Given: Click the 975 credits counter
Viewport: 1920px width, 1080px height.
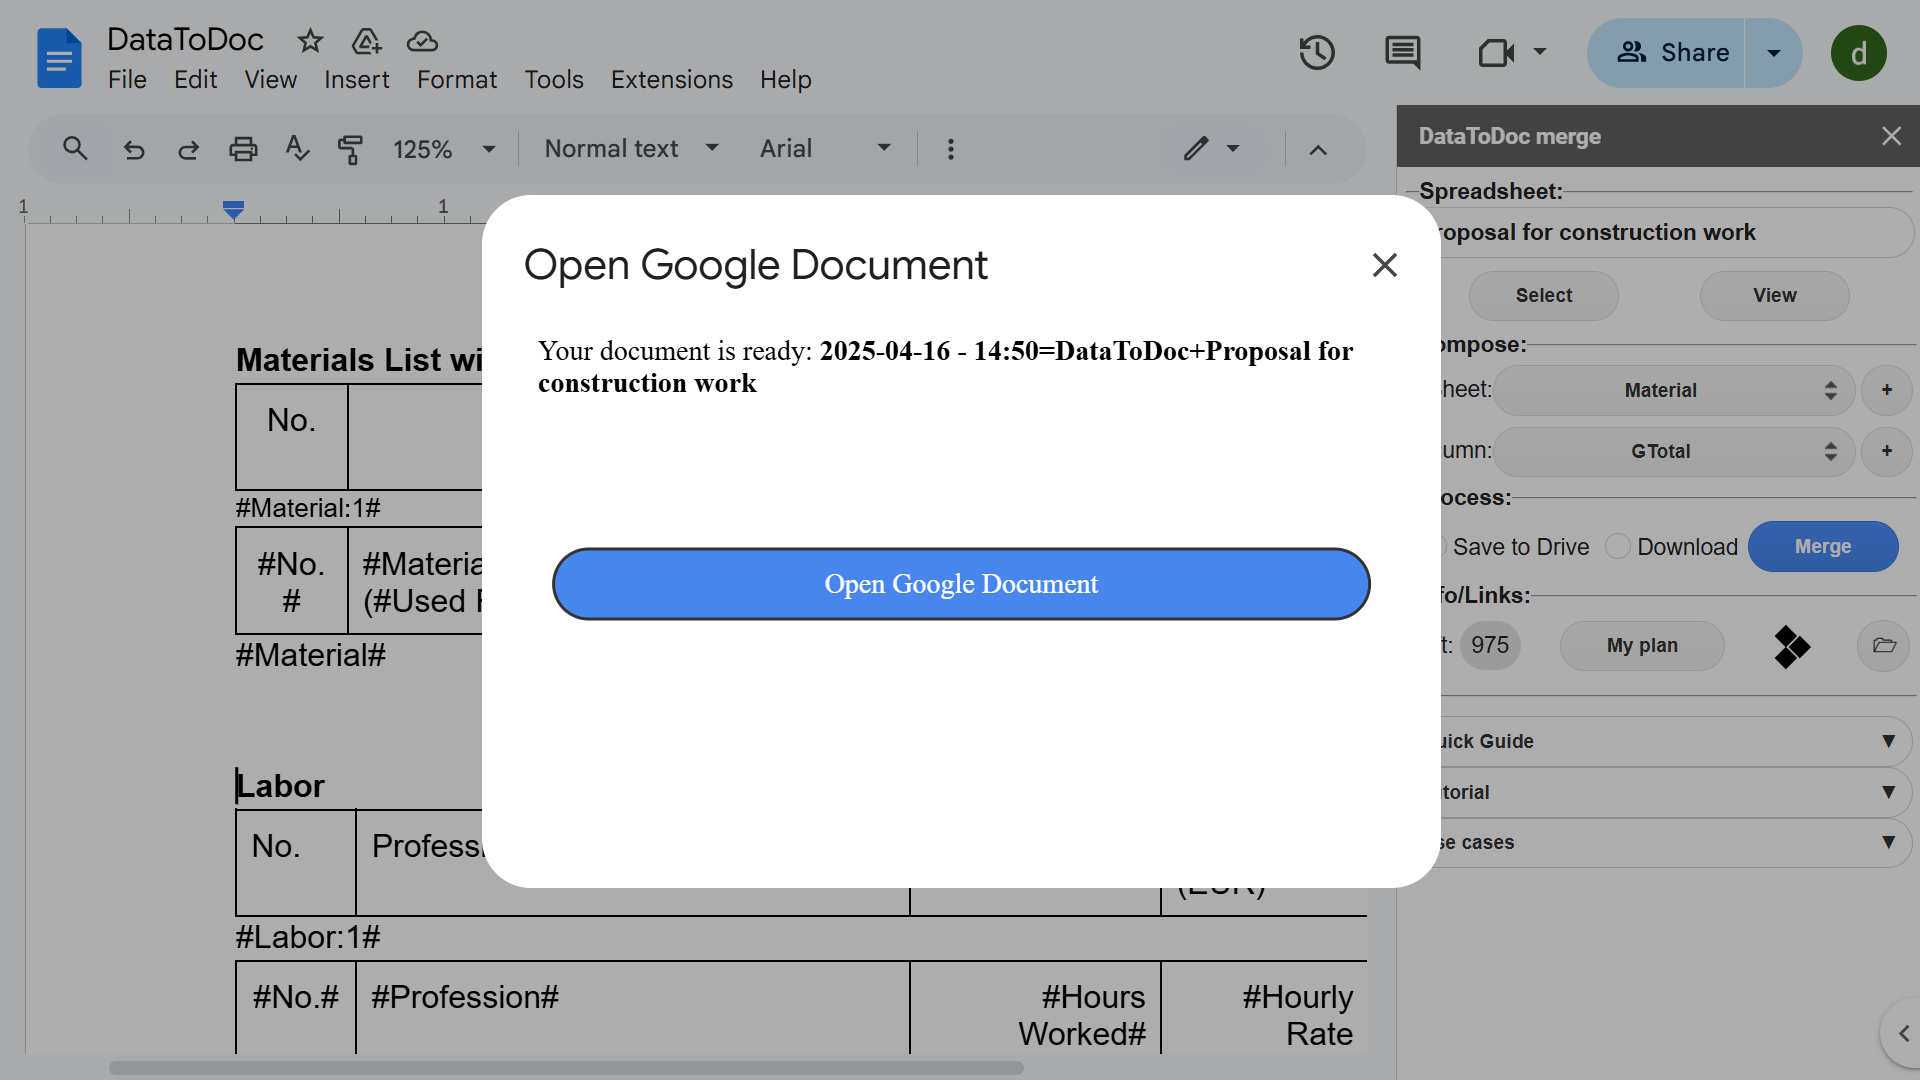Looking at the screenshot, I should pos(1489,646).
